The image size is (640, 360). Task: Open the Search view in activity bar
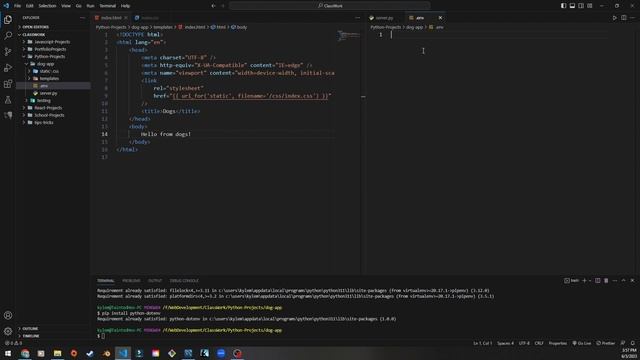pyautogui.click(x=8, y=36)
